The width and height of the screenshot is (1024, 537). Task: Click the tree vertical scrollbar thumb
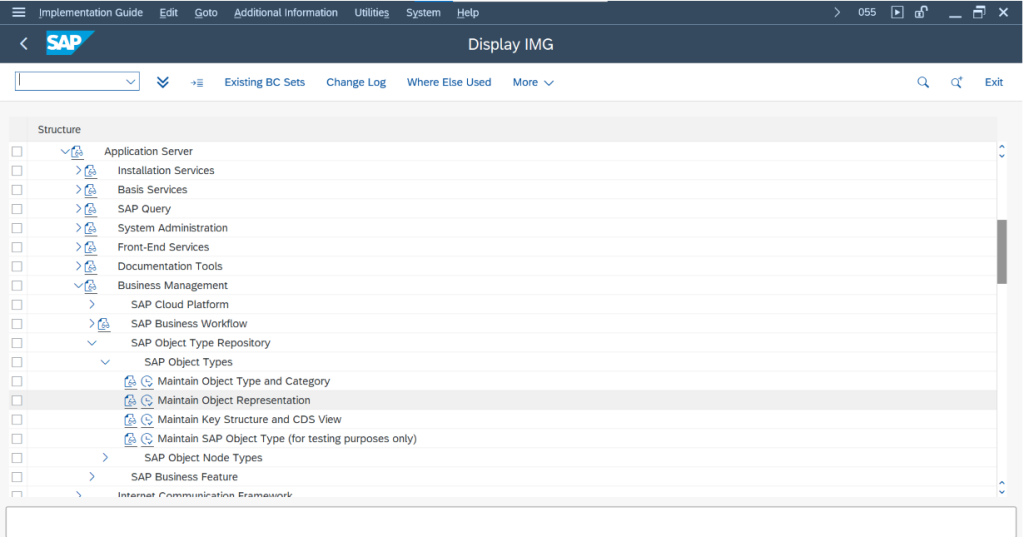(x=1002, y=252)
